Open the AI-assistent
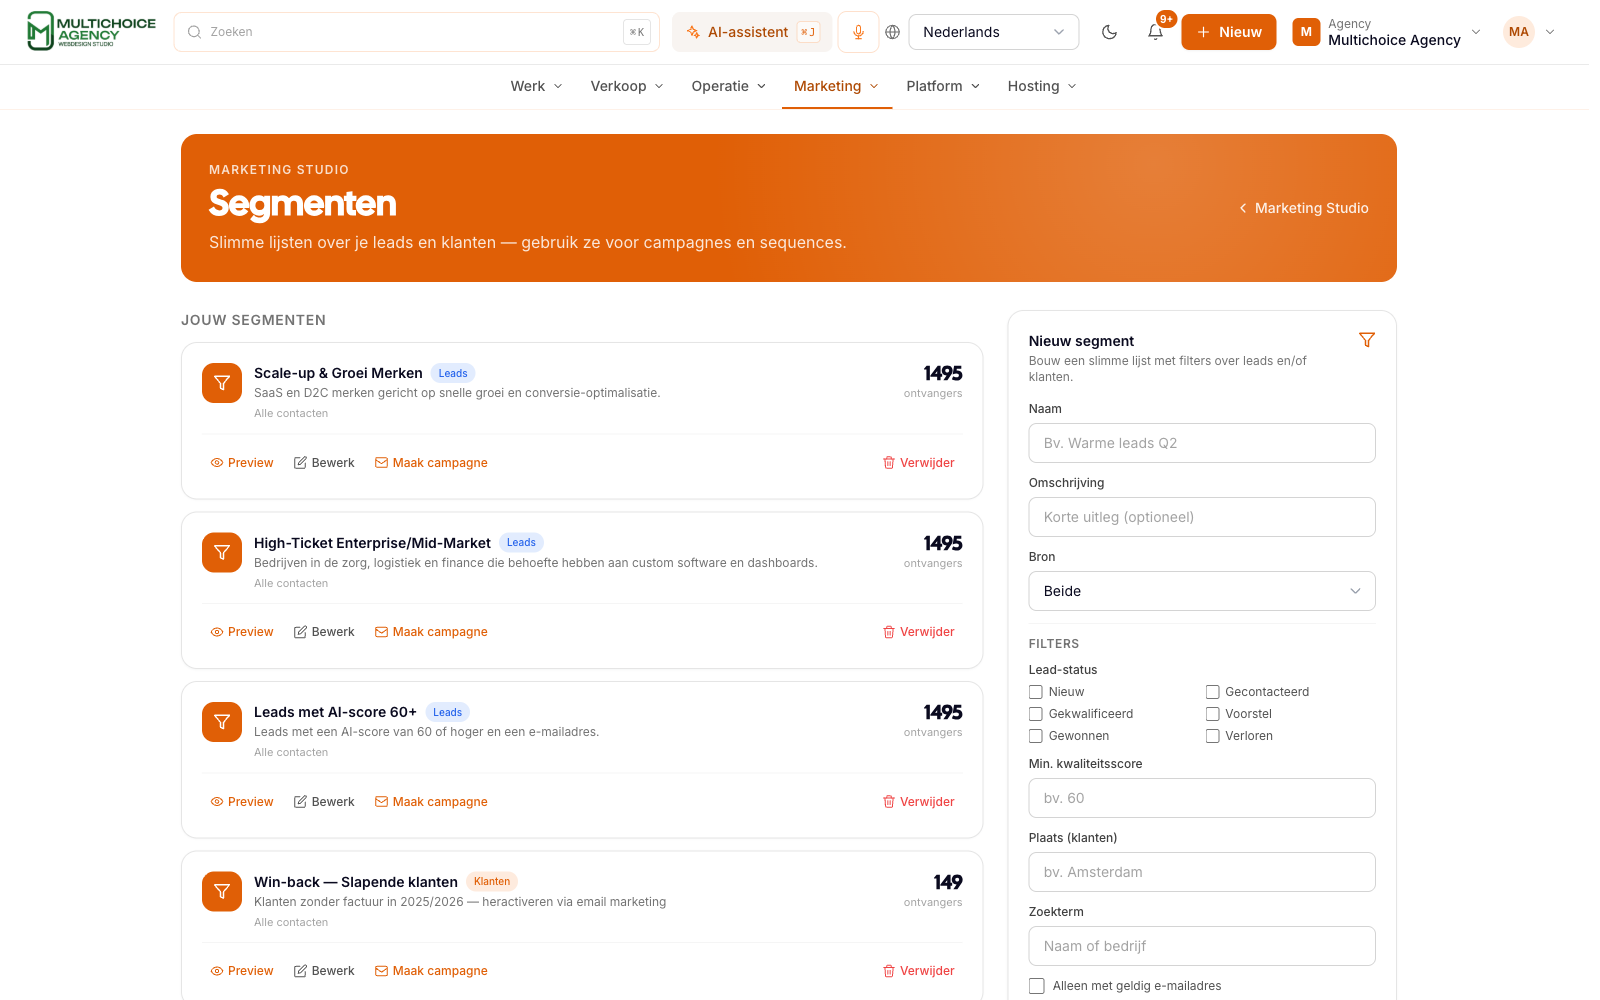 tap(752, 32)
